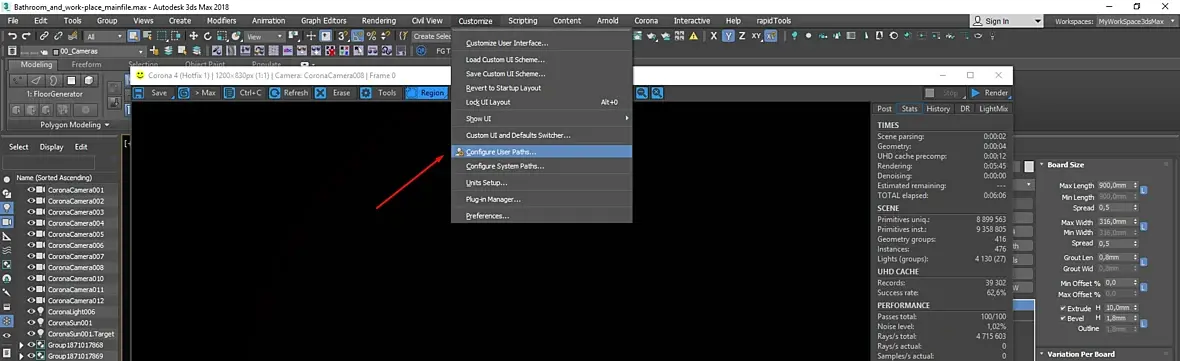This screenshot has height=361, width=1180.
Task: Toggle the Bevel checkbox
Action: 1063,318
